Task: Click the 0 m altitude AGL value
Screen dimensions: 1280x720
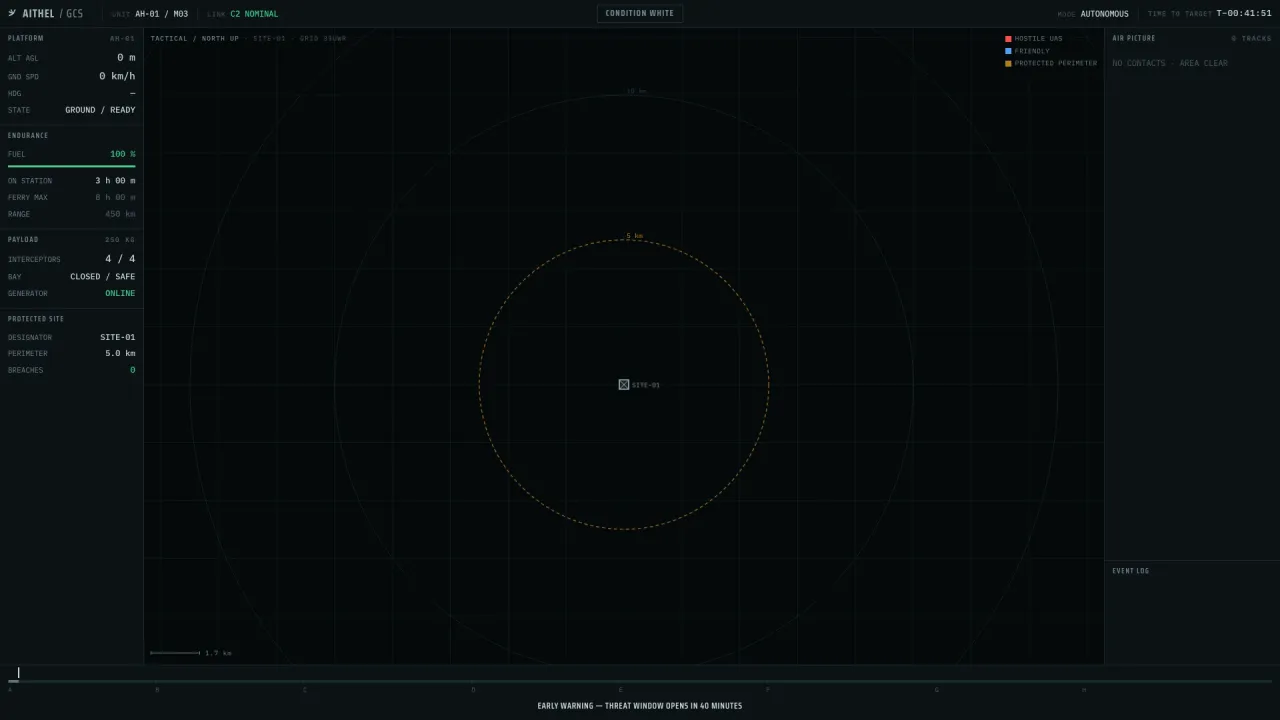Action: pyautogui.click(x=126, y=58)
